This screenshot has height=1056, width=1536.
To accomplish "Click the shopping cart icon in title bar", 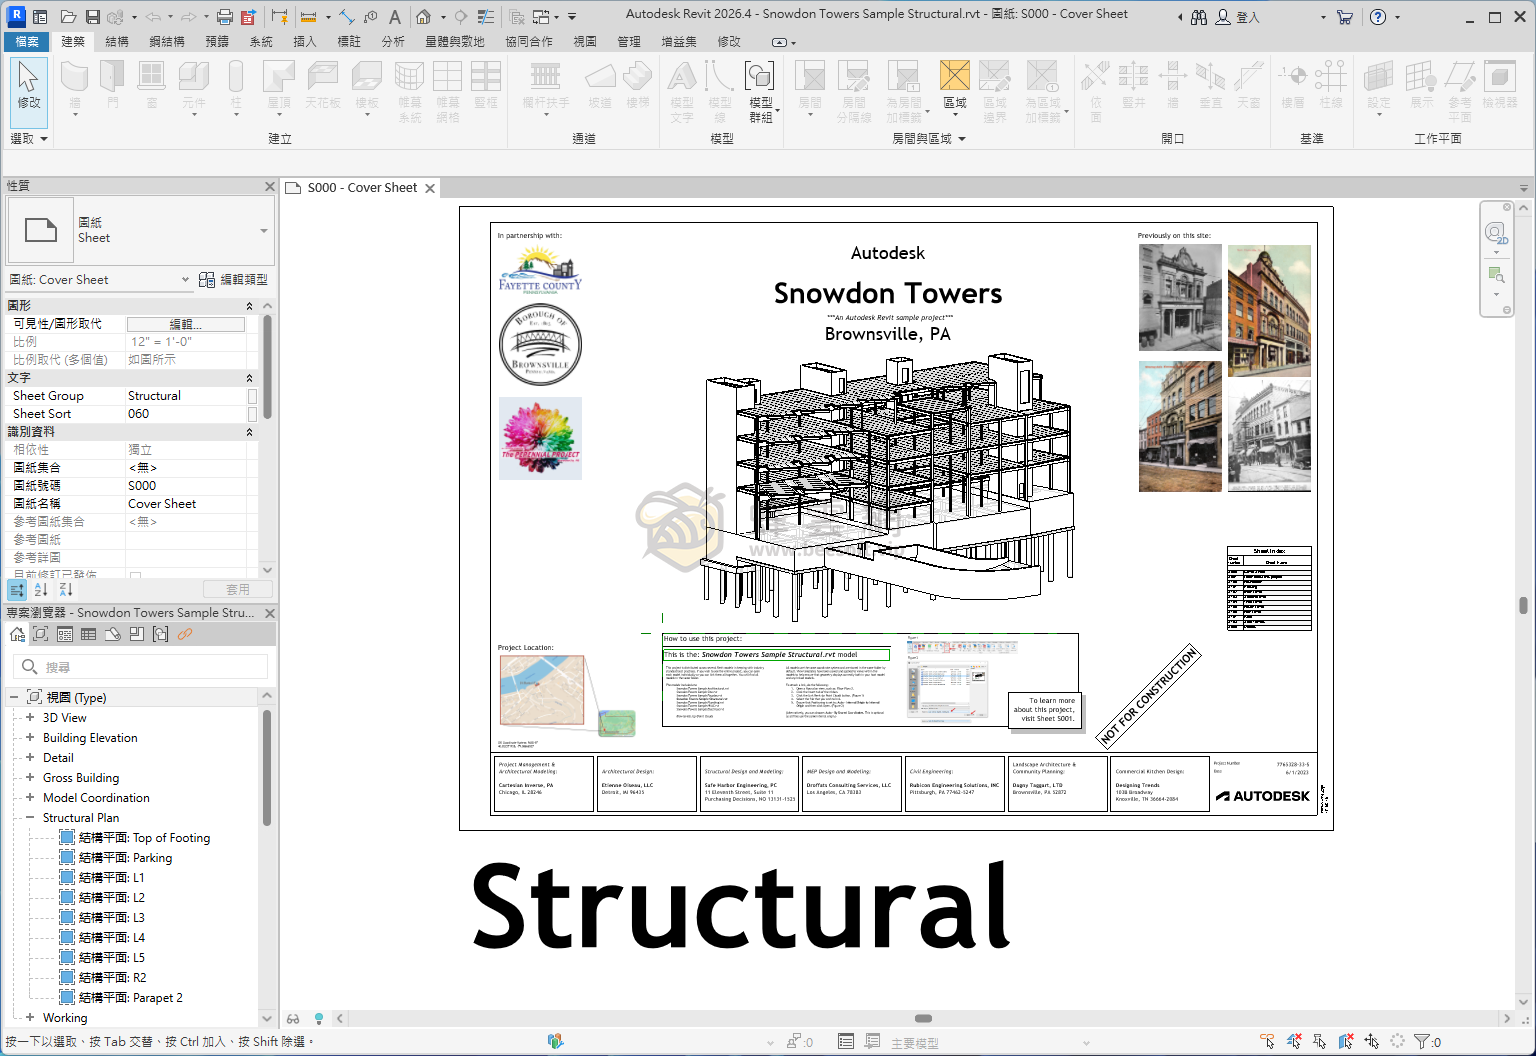I will point(1345,17).
